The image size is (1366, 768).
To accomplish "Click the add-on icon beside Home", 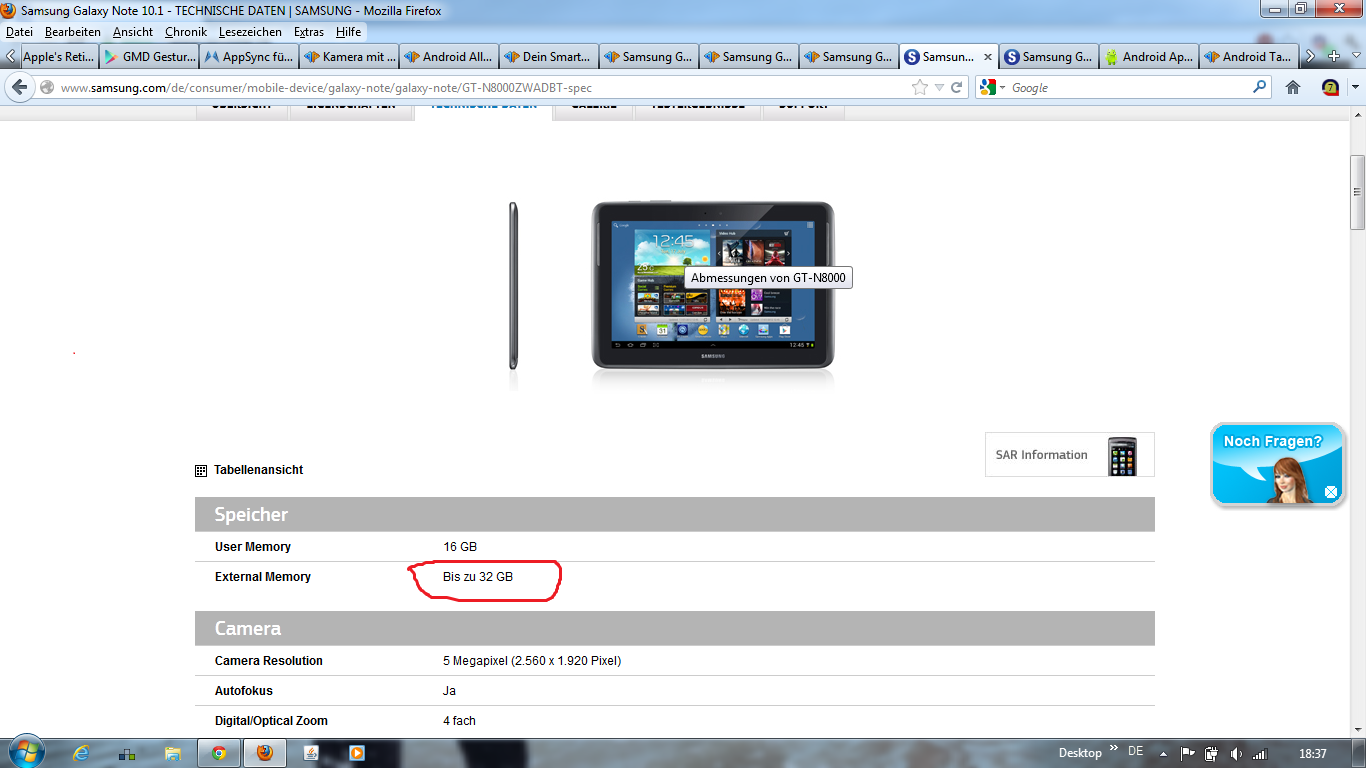I will click(x=1330, y=88).
